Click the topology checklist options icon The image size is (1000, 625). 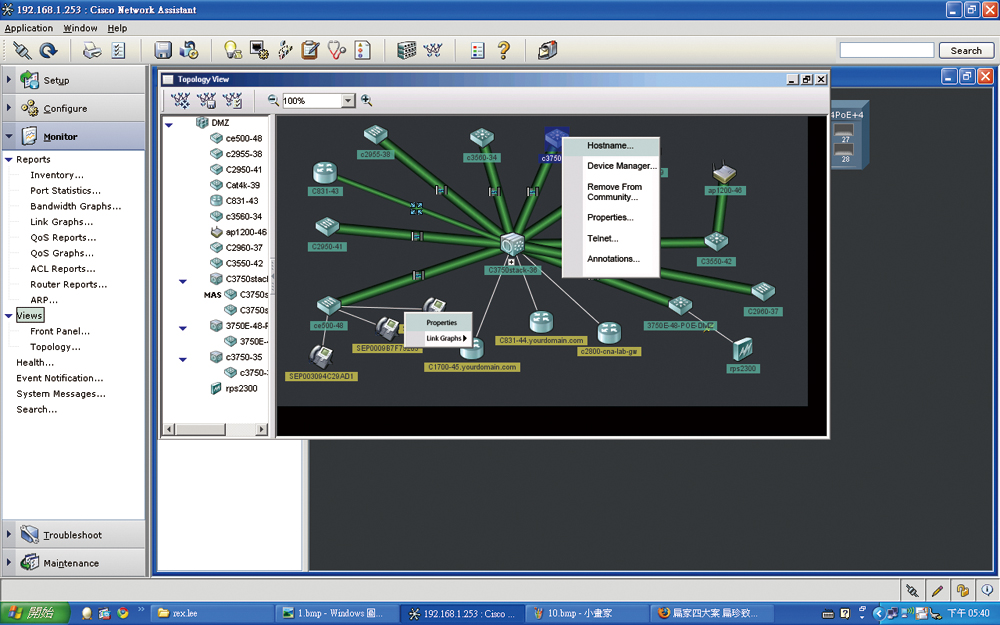pyautogui.click(x=232, y=100)
